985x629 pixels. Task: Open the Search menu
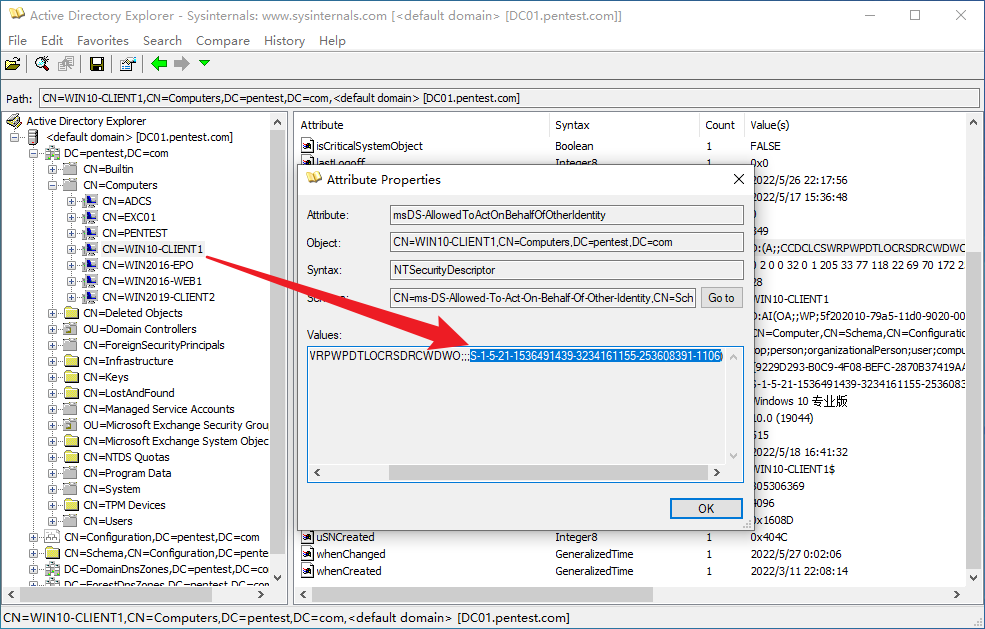coord(162,41)
